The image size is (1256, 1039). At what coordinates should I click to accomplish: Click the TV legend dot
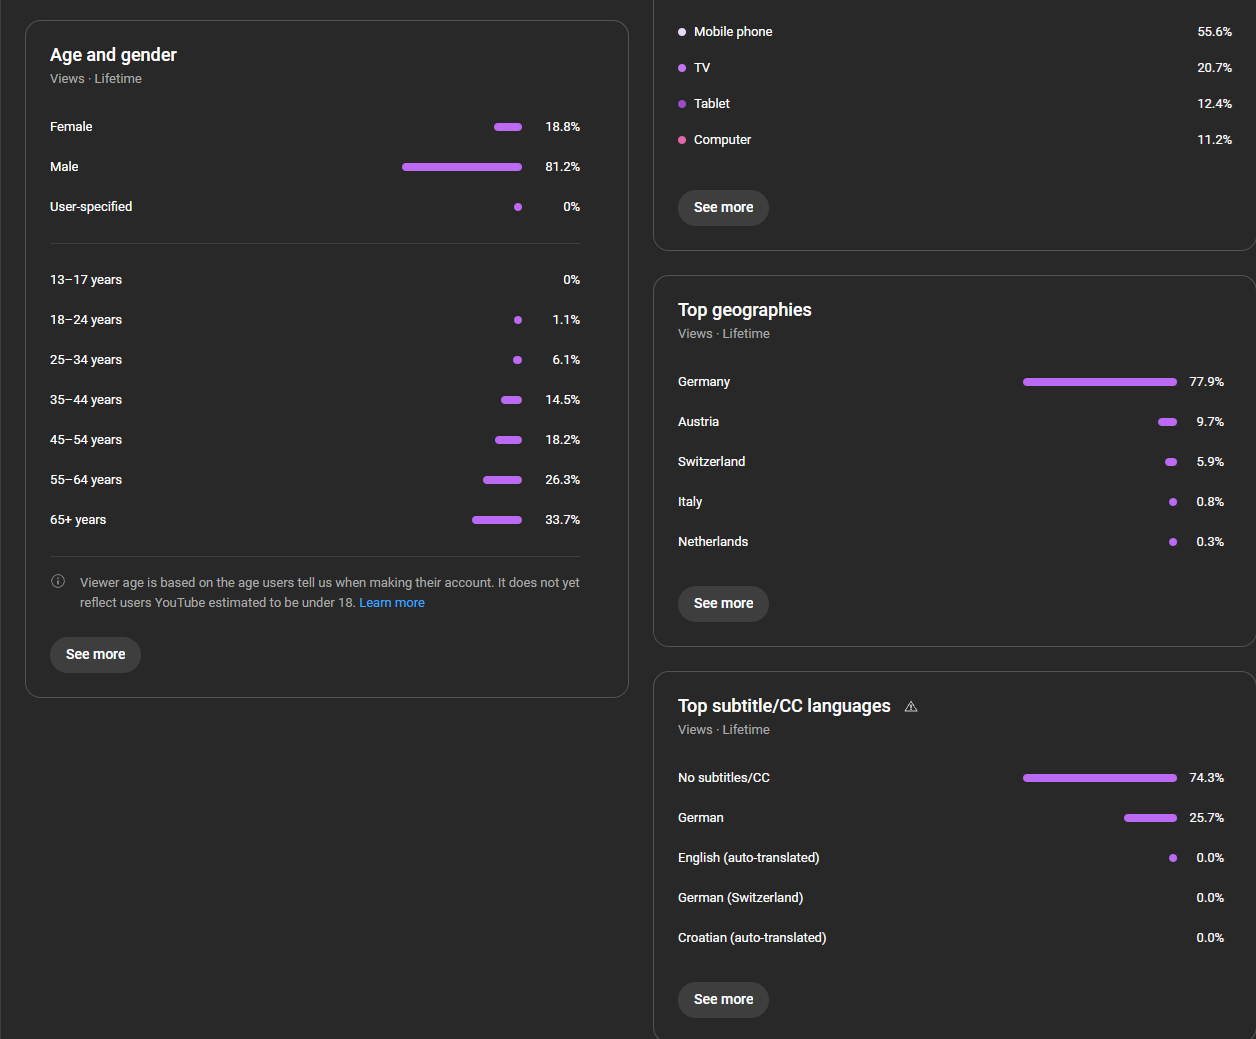coord(682,68)
